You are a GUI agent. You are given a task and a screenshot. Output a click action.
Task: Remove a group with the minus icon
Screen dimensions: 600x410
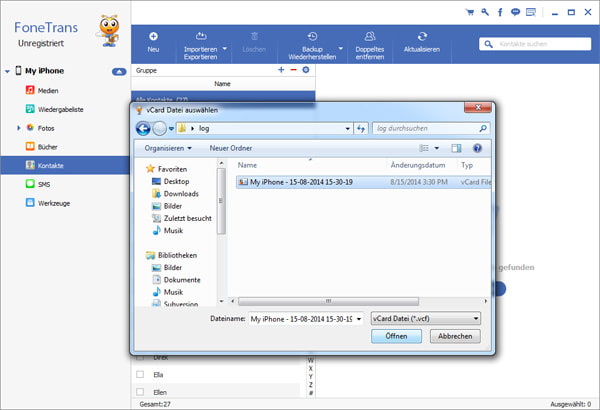[293, 70]
